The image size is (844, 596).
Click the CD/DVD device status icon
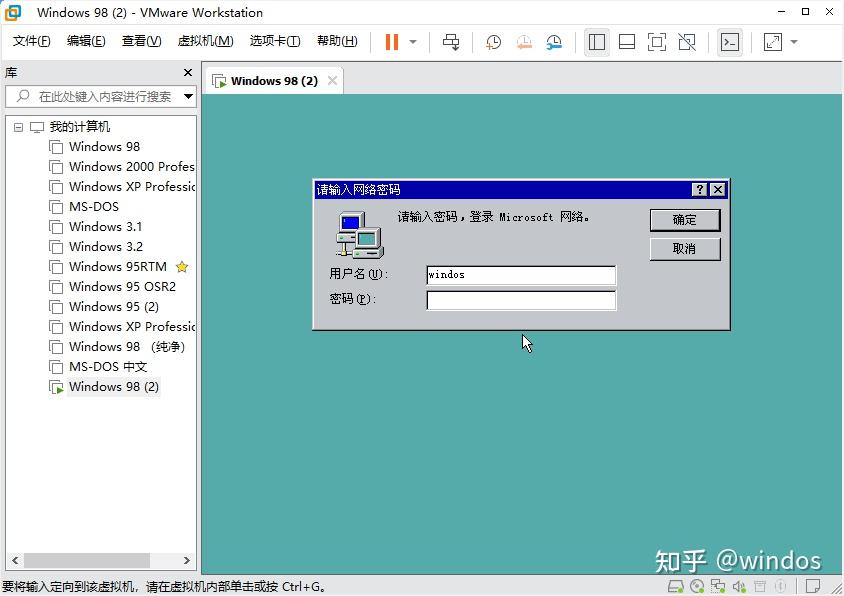696,585
